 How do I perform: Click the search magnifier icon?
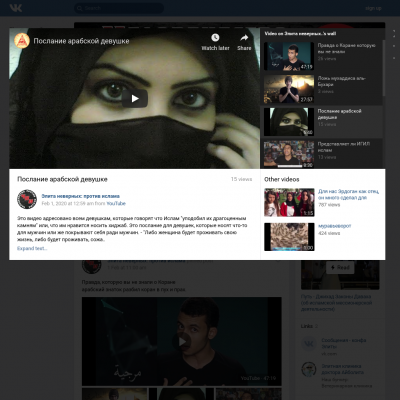click(x=80, y=8)
